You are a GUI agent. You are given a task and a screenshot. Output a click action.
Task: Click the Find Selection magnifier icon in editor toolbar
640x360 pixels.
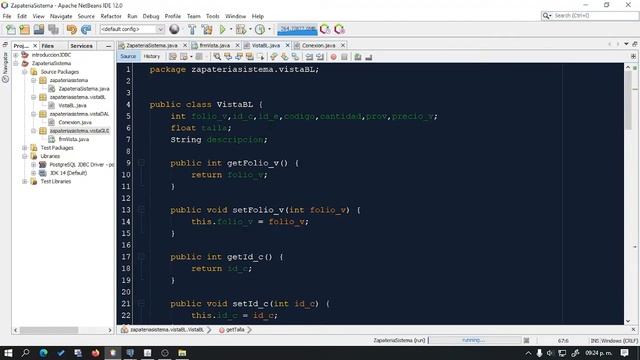pos(217,57)
